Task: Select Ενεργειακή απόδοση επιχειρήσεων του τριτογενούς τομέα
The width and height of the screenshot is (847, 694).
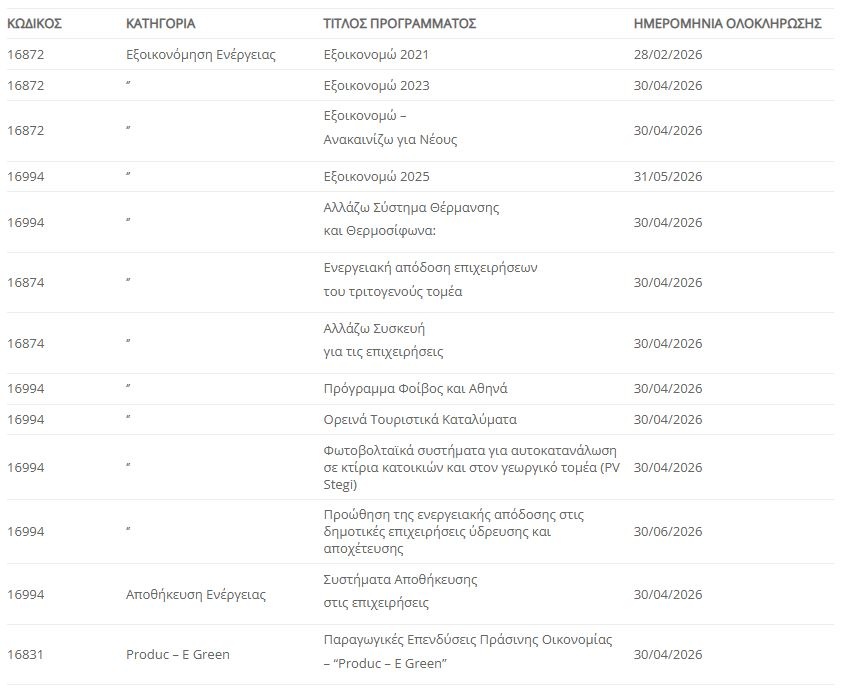Action: pos(431,280)
